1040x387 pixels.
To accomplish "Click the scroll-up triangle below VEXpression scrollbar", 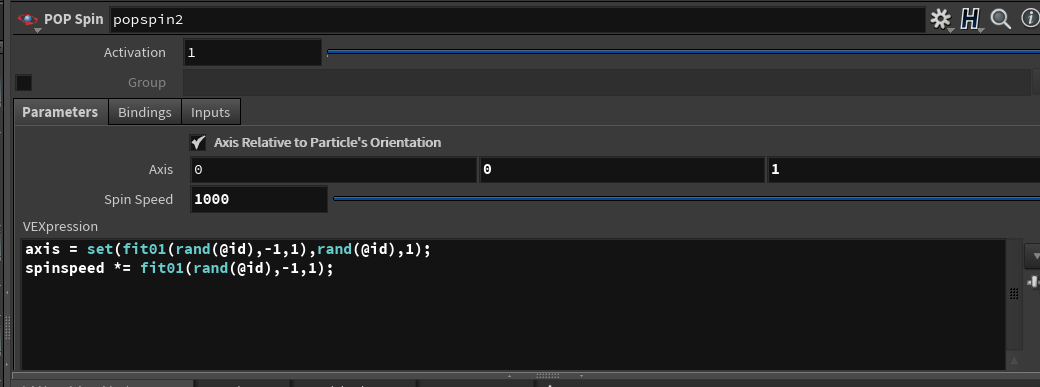I will 1013,360.
